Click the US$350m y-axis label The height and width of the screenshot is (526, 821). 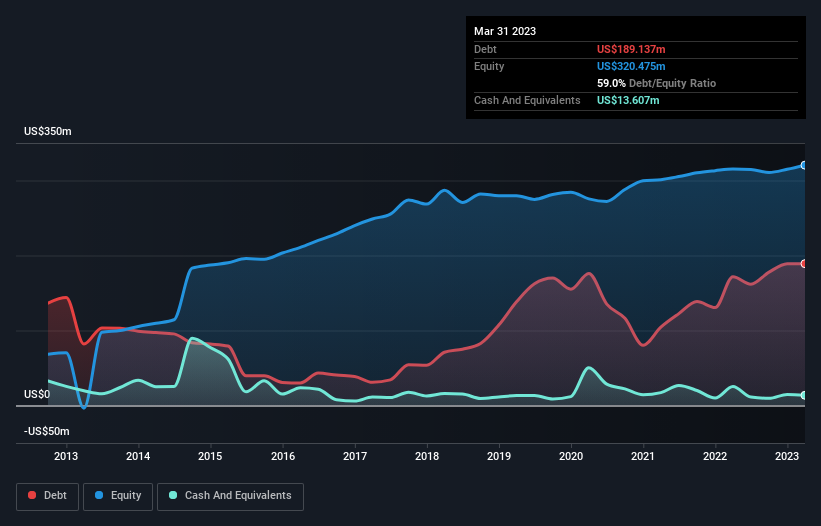click(50, 132)
